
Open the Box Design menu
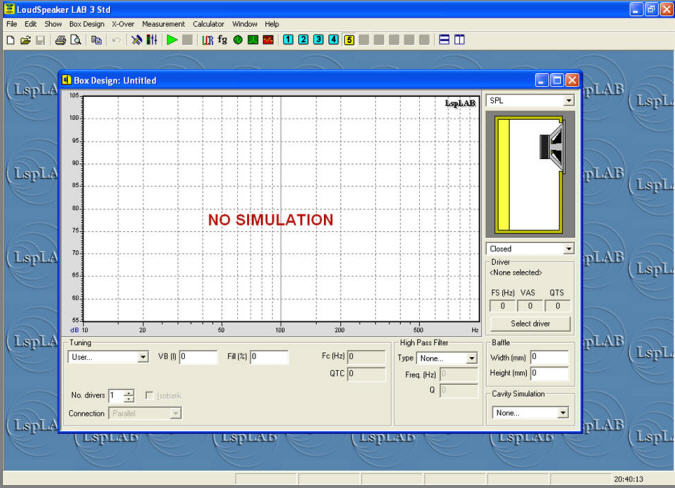coord(87,24)
